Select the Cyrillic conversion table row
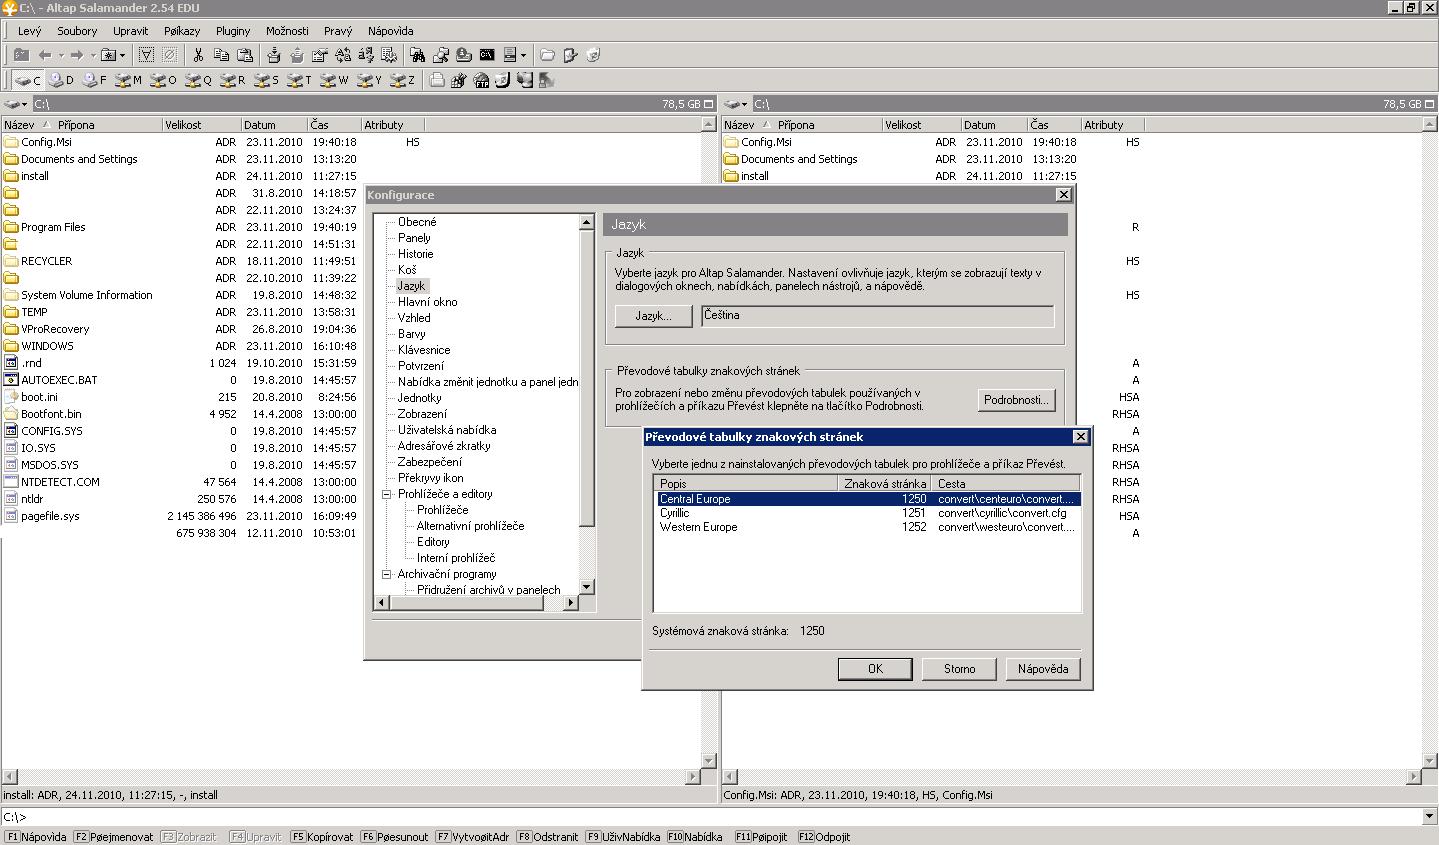The height and width of the screenshot is (845, 1439). (x=675, y=513)
